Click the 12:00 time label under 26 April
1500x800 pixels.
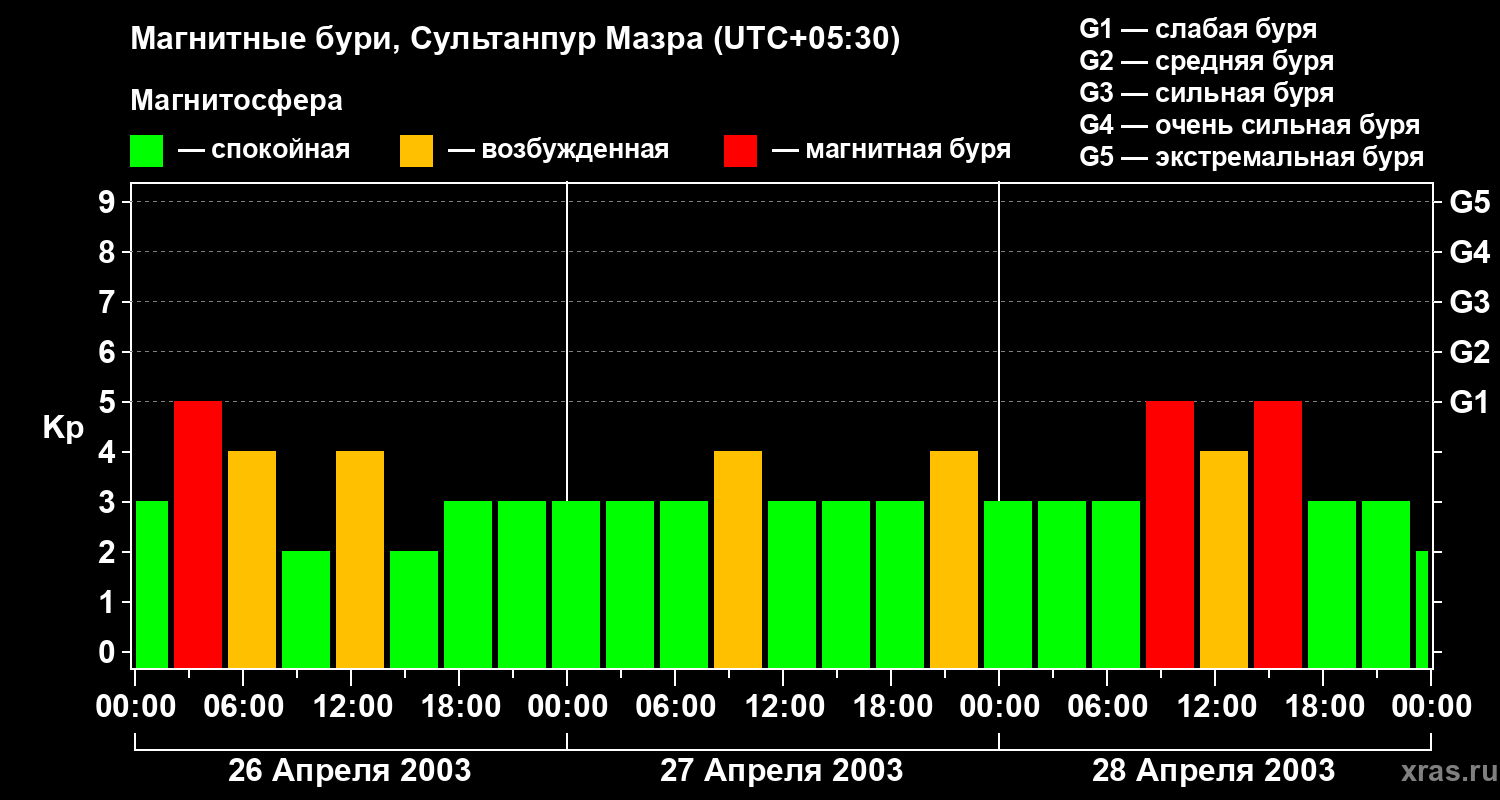coord(351,707)
